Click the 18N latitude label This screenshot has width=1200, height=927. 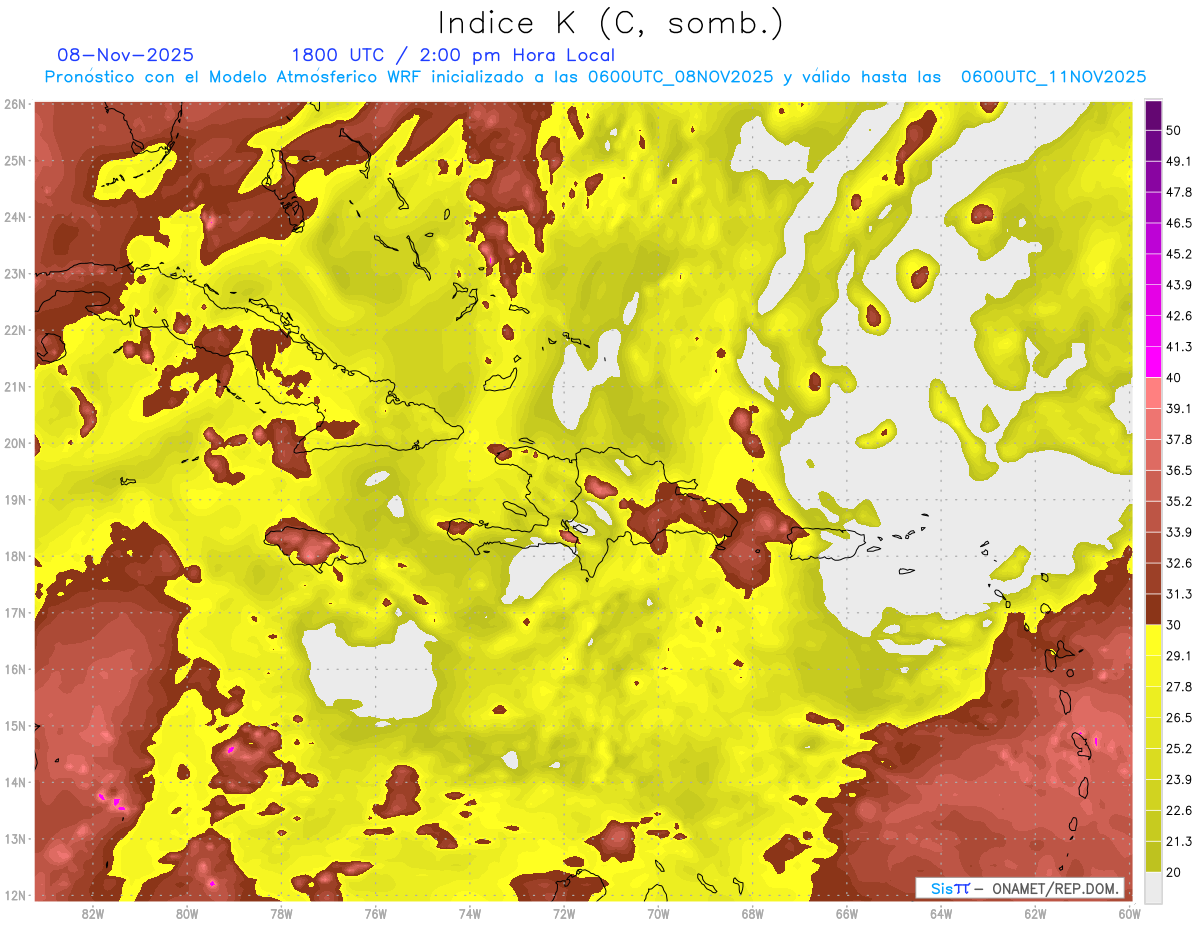pyautogui.click(x=15, y=556)
